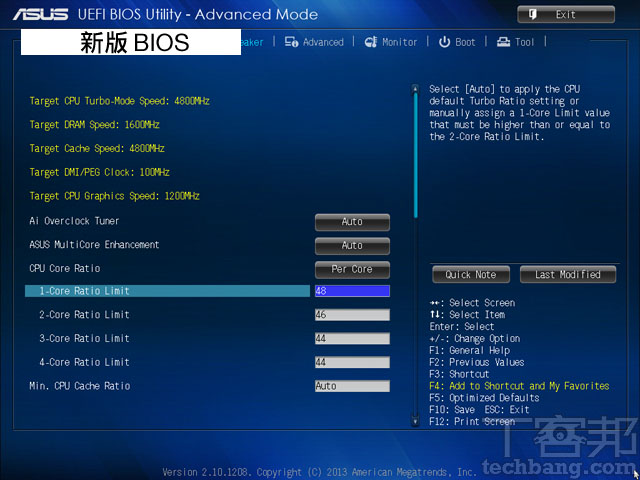The width and height of the screenshot is (640, 480).
Task: Click the F4: Add to Shortcut and My Favorites hint
Action: pyautogui.click(x=519, y=386)
